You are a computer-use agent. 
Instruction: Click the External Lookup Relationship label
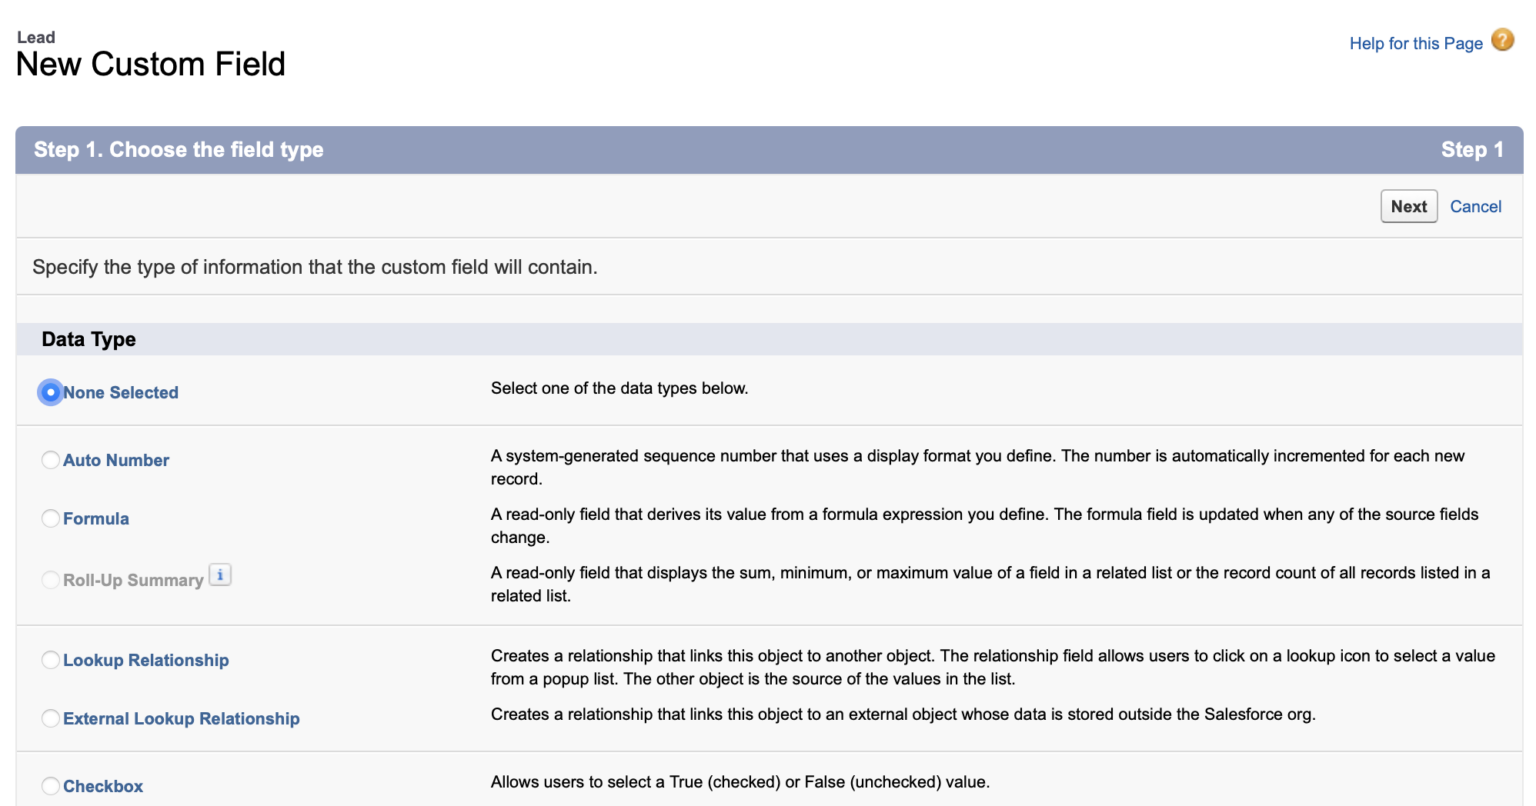click(x=181, y=718)
